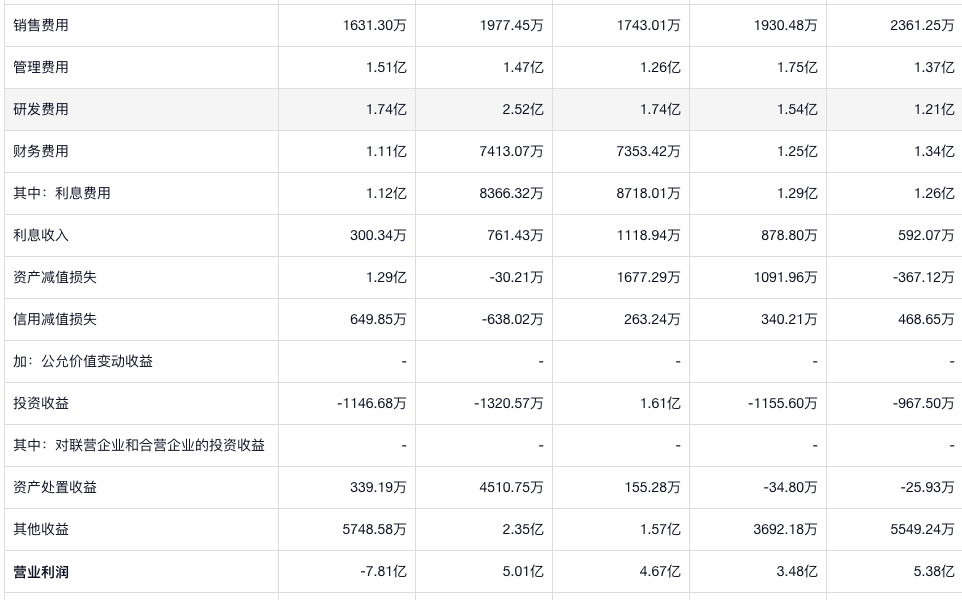This screenshot has width=962, height=600.
Task: Click the 财务费用 row label
Action: (41, 151)
